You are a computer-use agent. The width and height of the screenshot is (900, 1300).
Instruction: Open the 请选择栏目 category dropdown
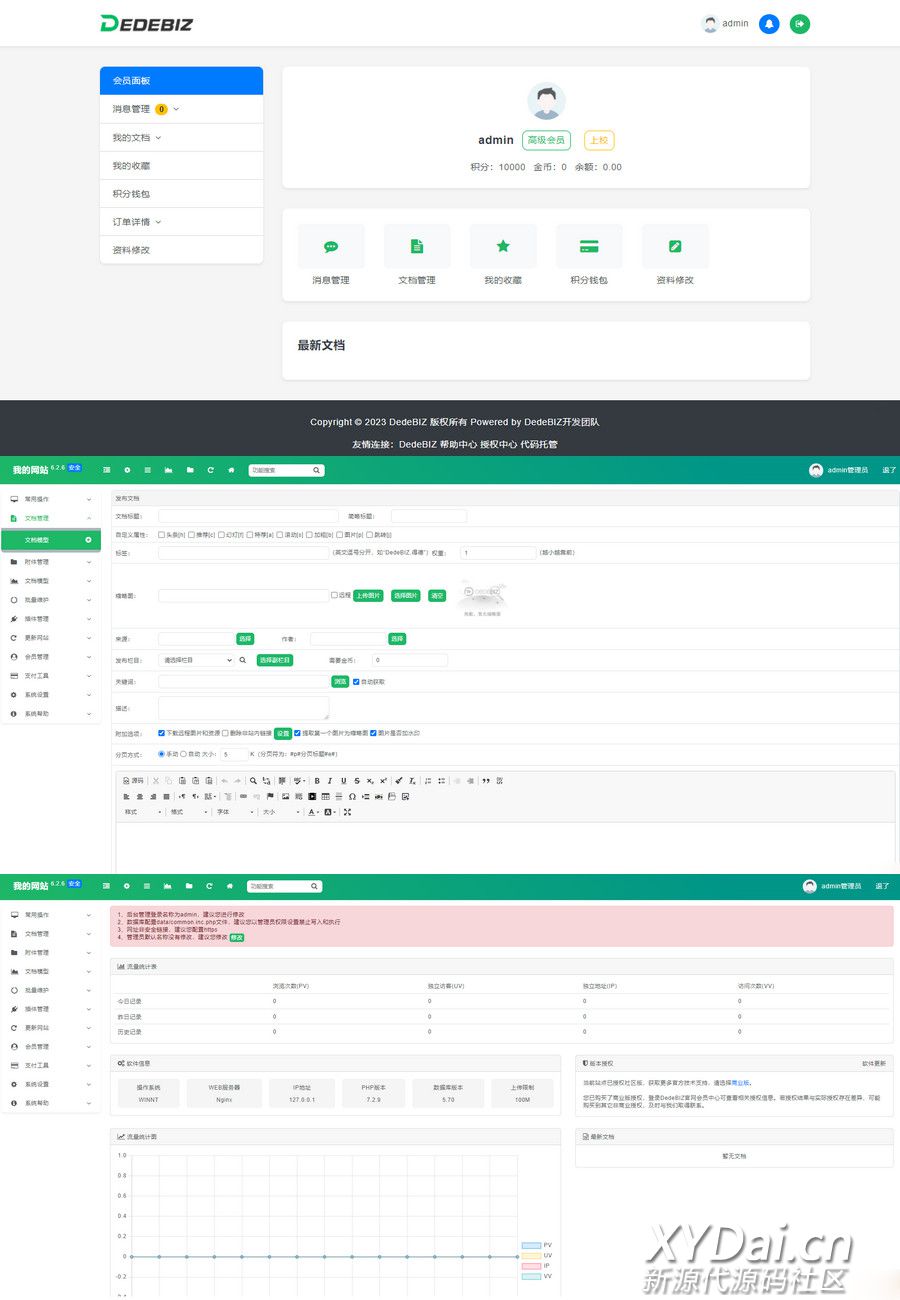click(x=196, y=660)
